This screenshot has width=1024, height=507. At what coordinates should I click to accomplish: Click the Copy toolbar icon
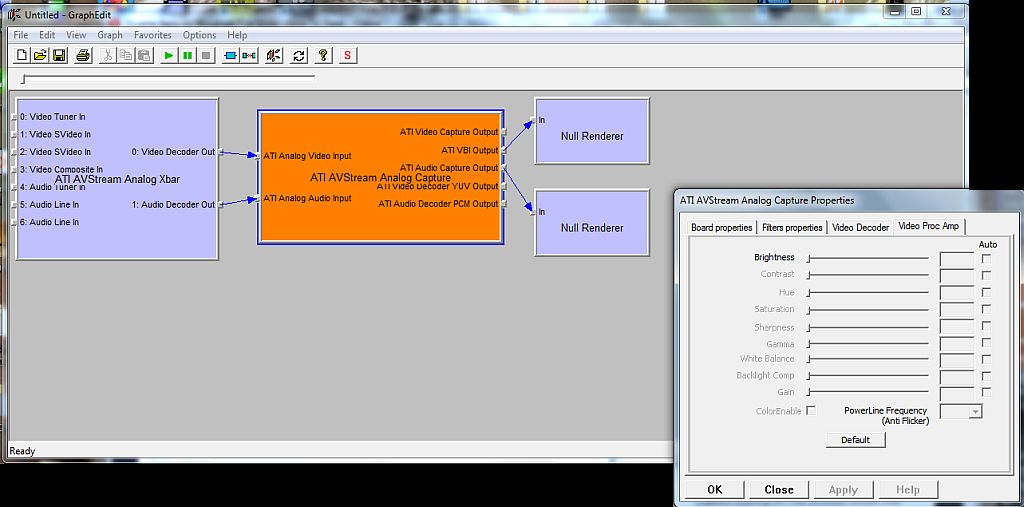point(126,56)
